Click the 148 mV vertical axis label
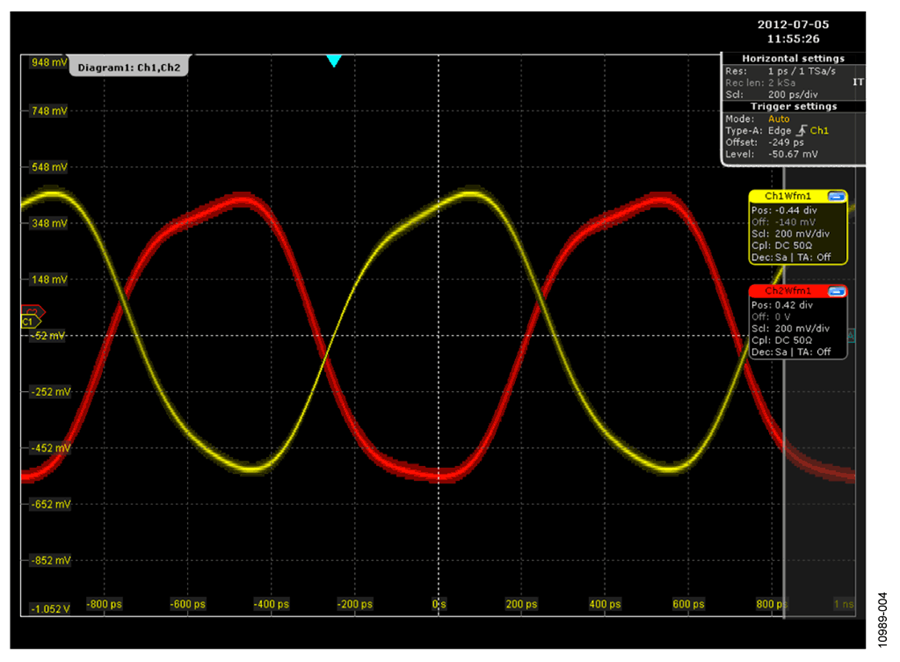Screen dimensions: 900x662 click(x=49, y=280)
